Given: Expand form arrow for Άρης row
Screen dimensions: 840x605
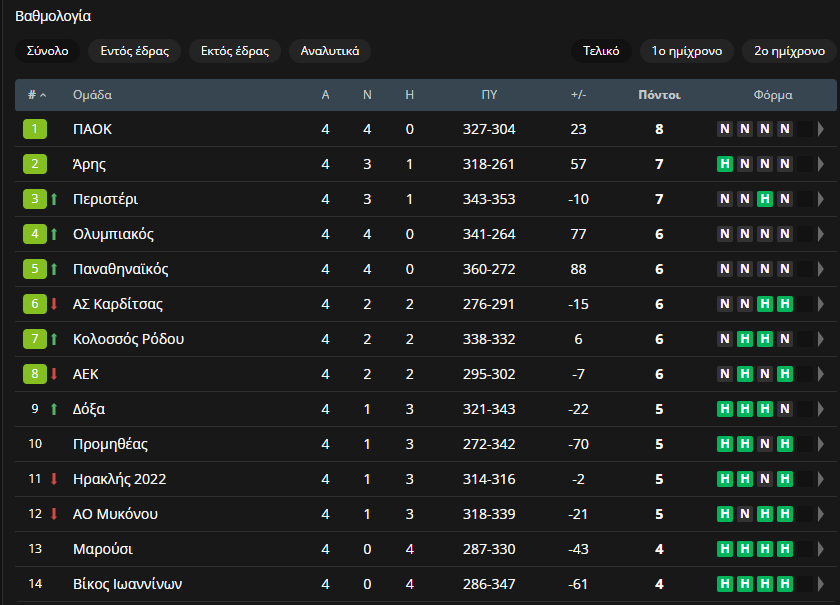Looking at the screenshot, I should tap(821, 164).
